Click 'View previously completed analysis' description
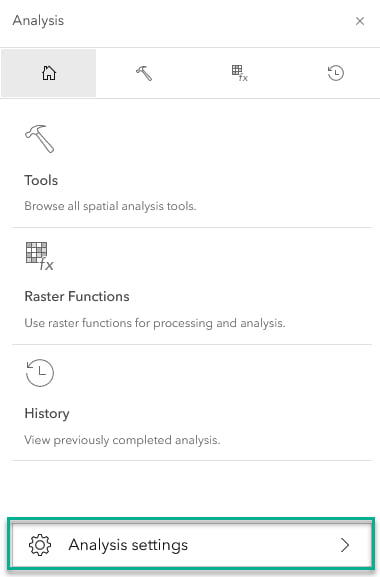The image size is (380, 577). pos(122,440)
